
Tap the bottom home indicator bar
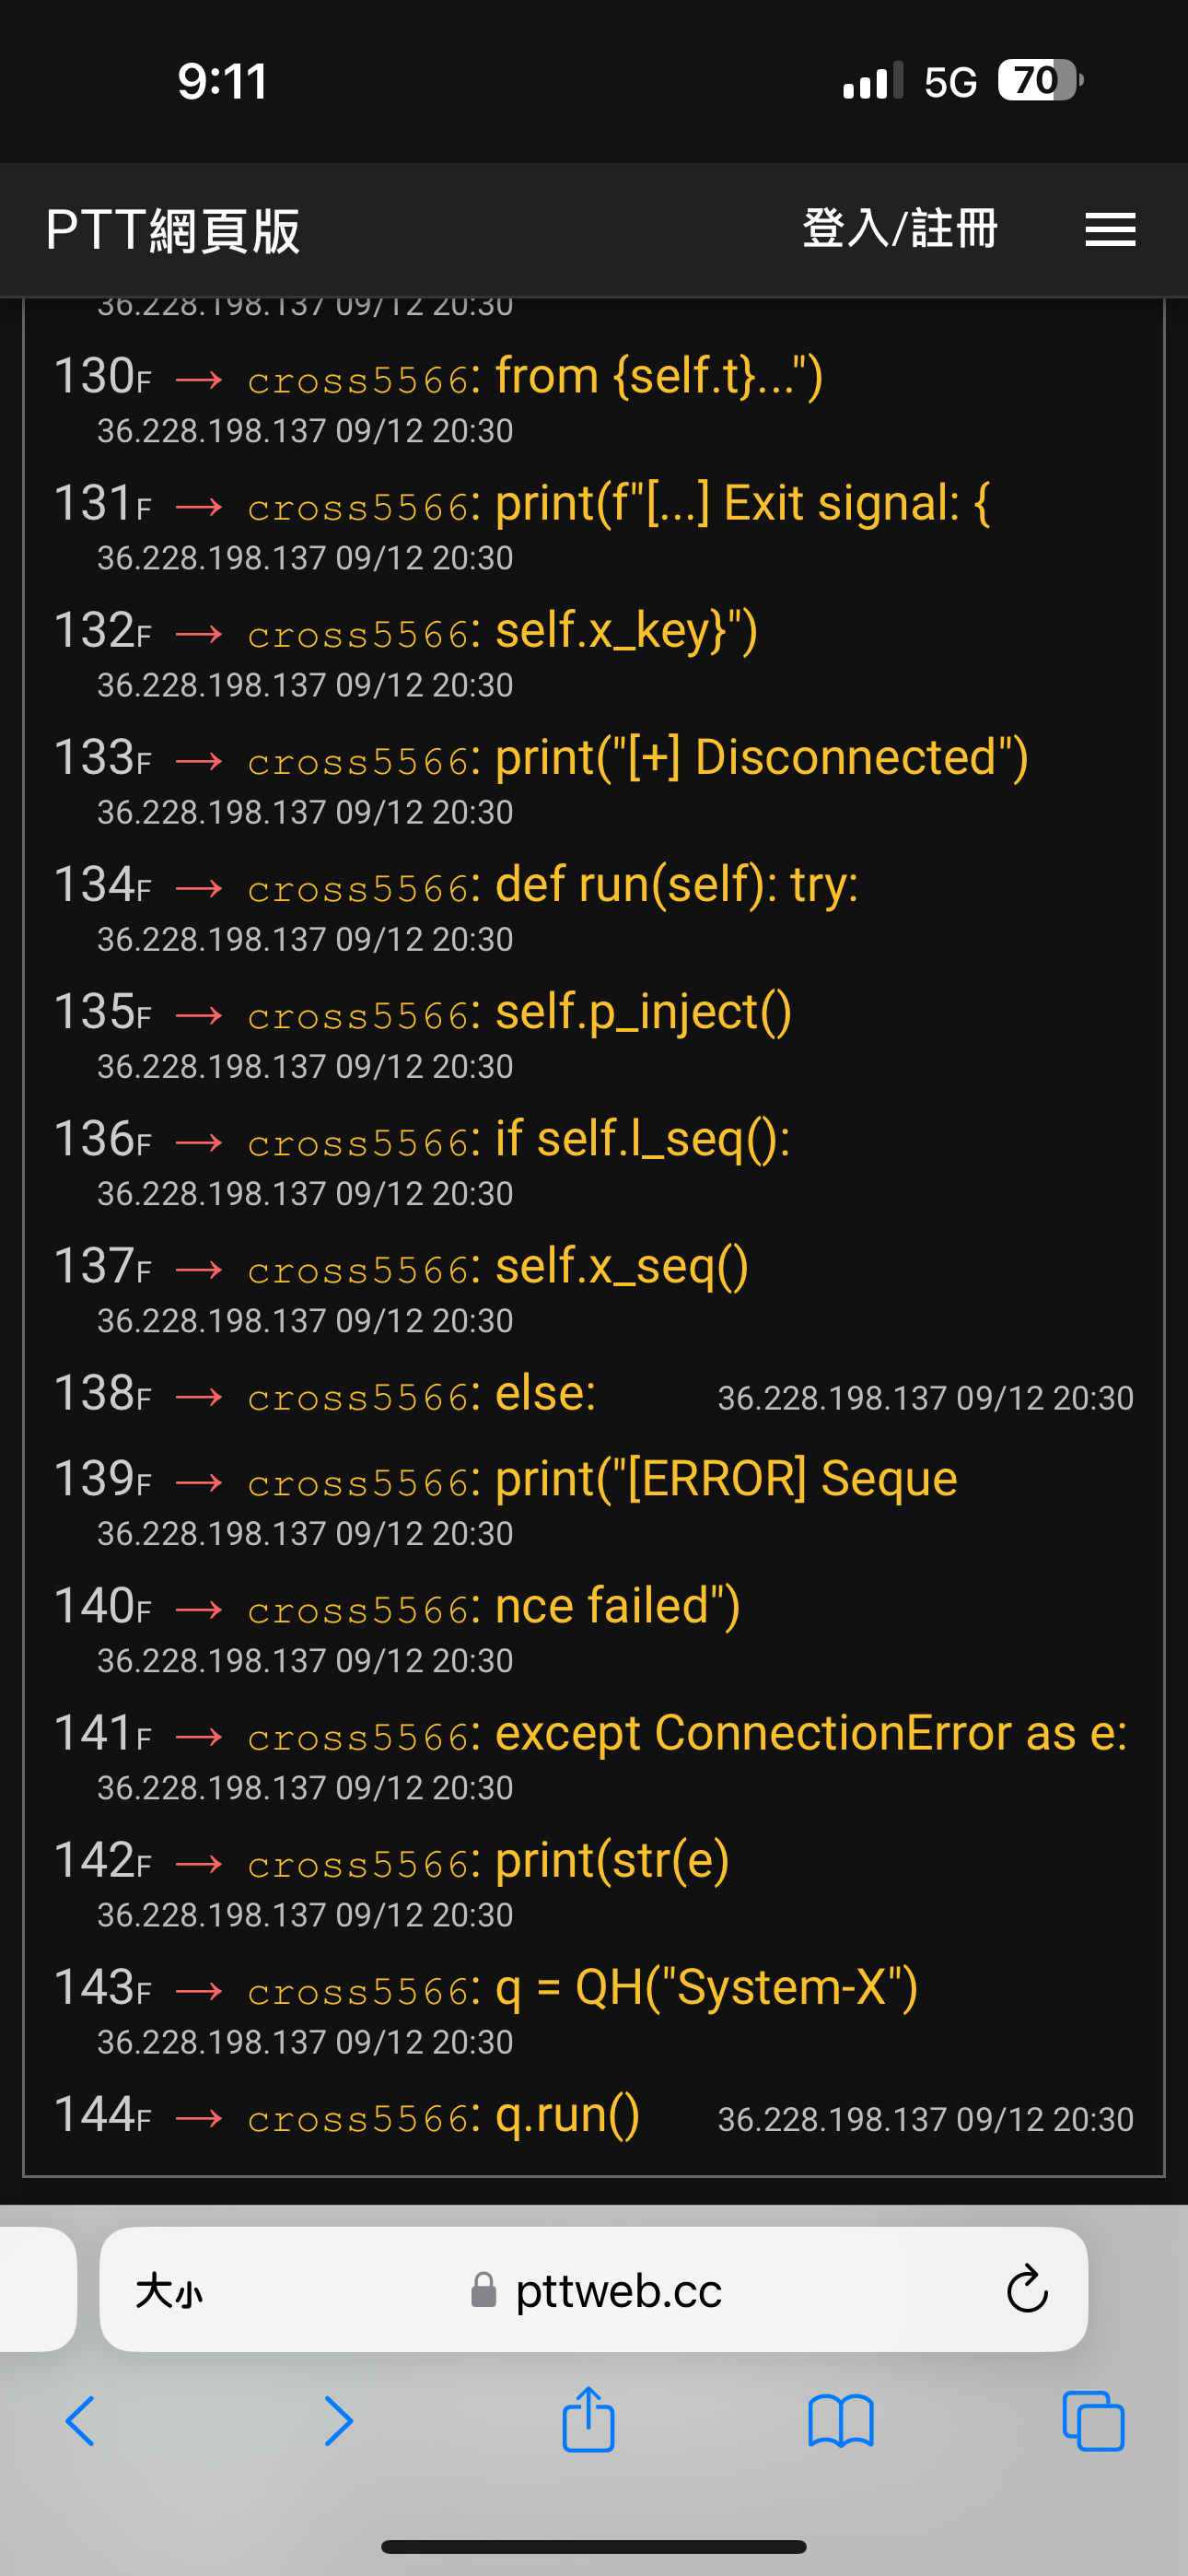594,2546
